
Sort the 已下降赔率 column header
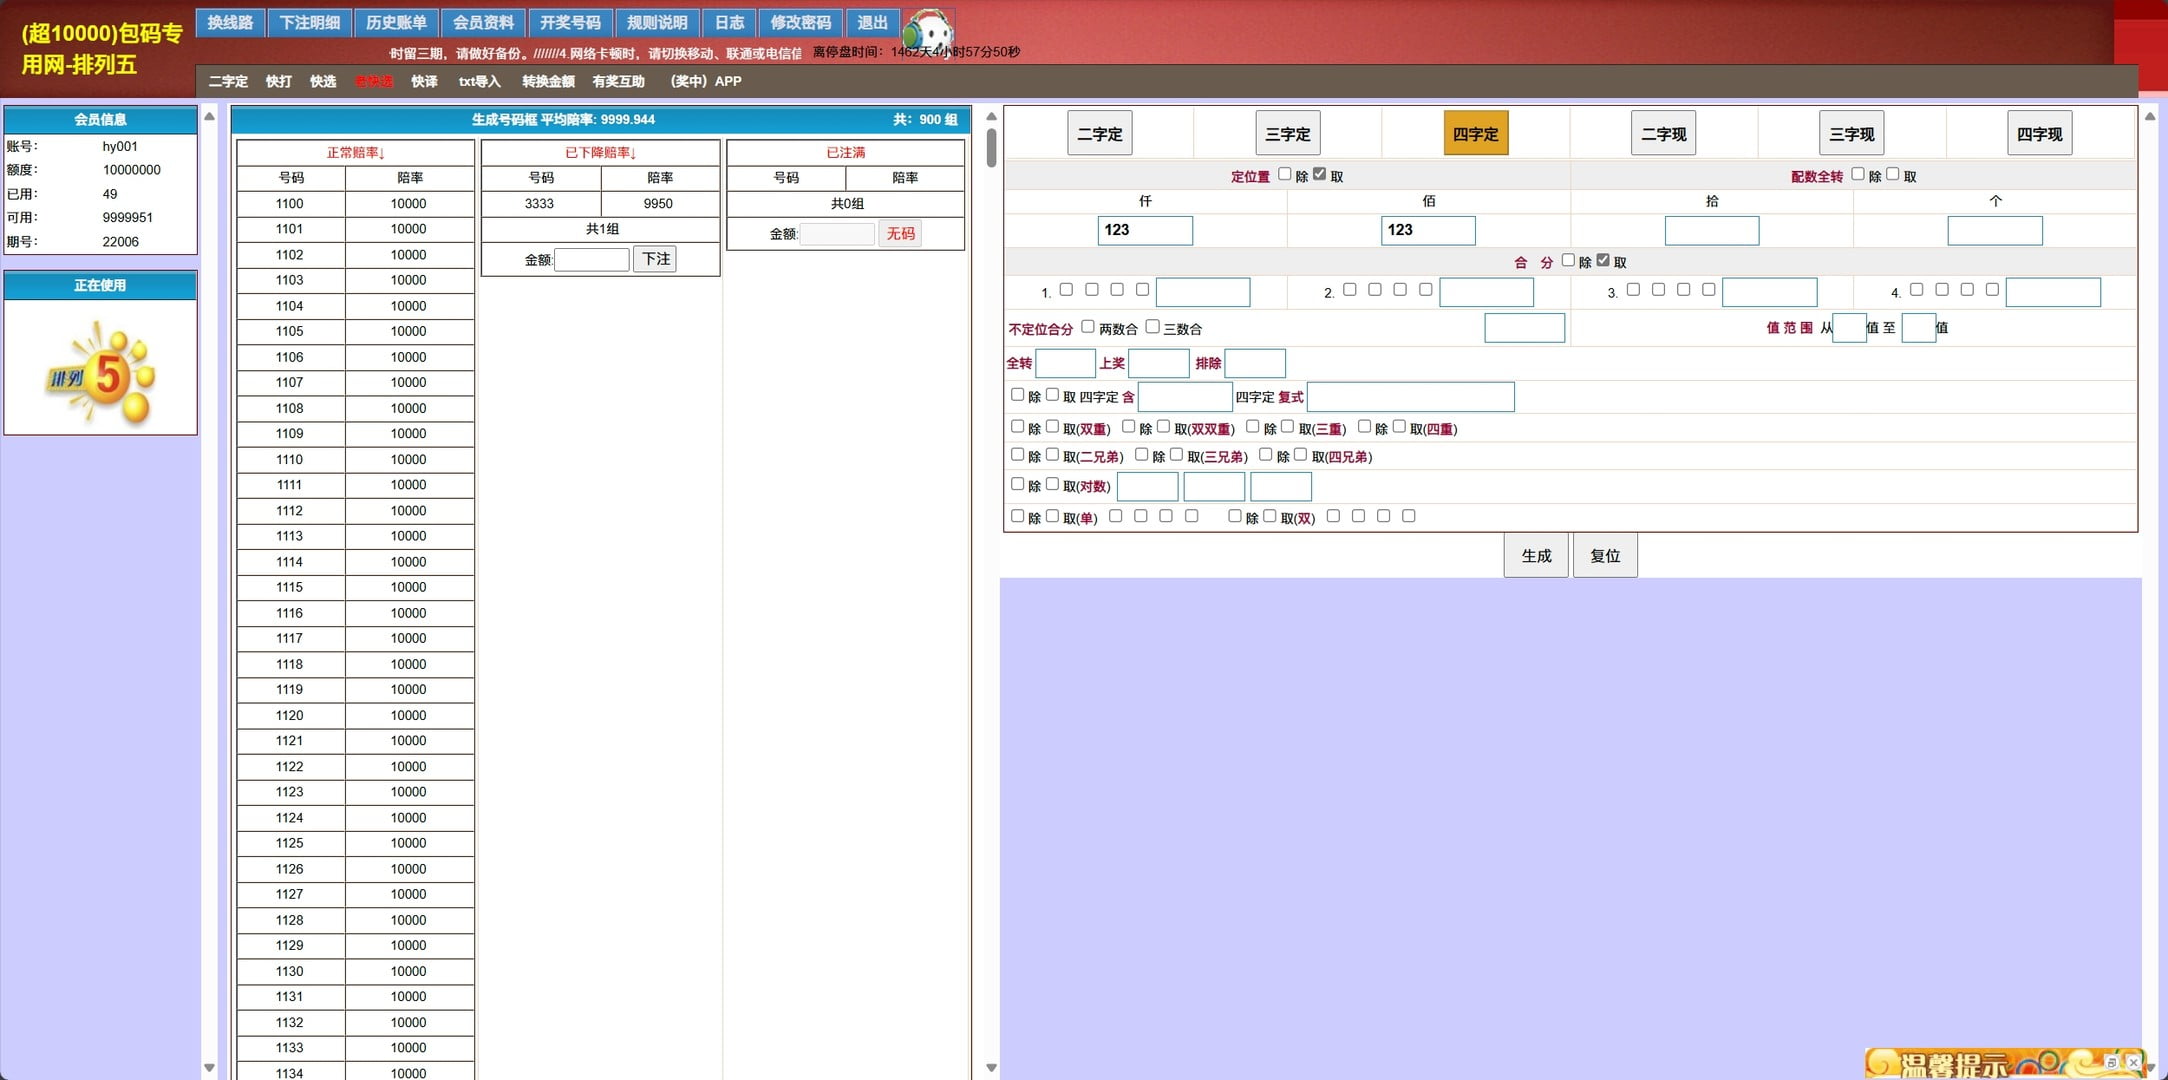point(600,153)
